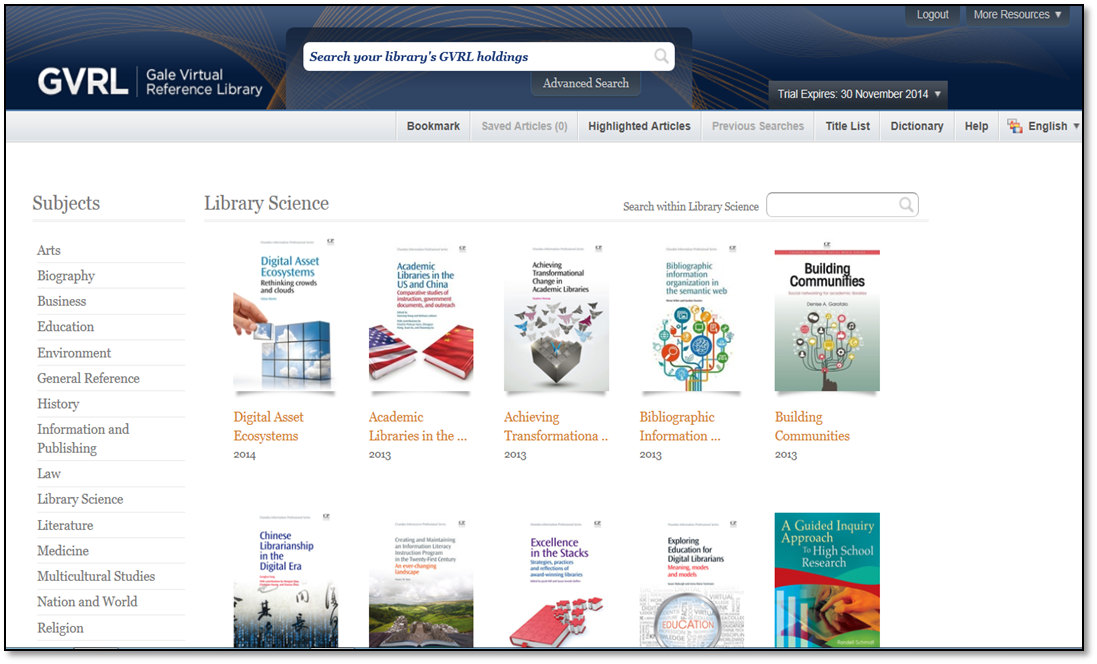Click the Building Communities title link
Image resolution: width=1097 pixels, height=664 pixels.
pos(812,426)
